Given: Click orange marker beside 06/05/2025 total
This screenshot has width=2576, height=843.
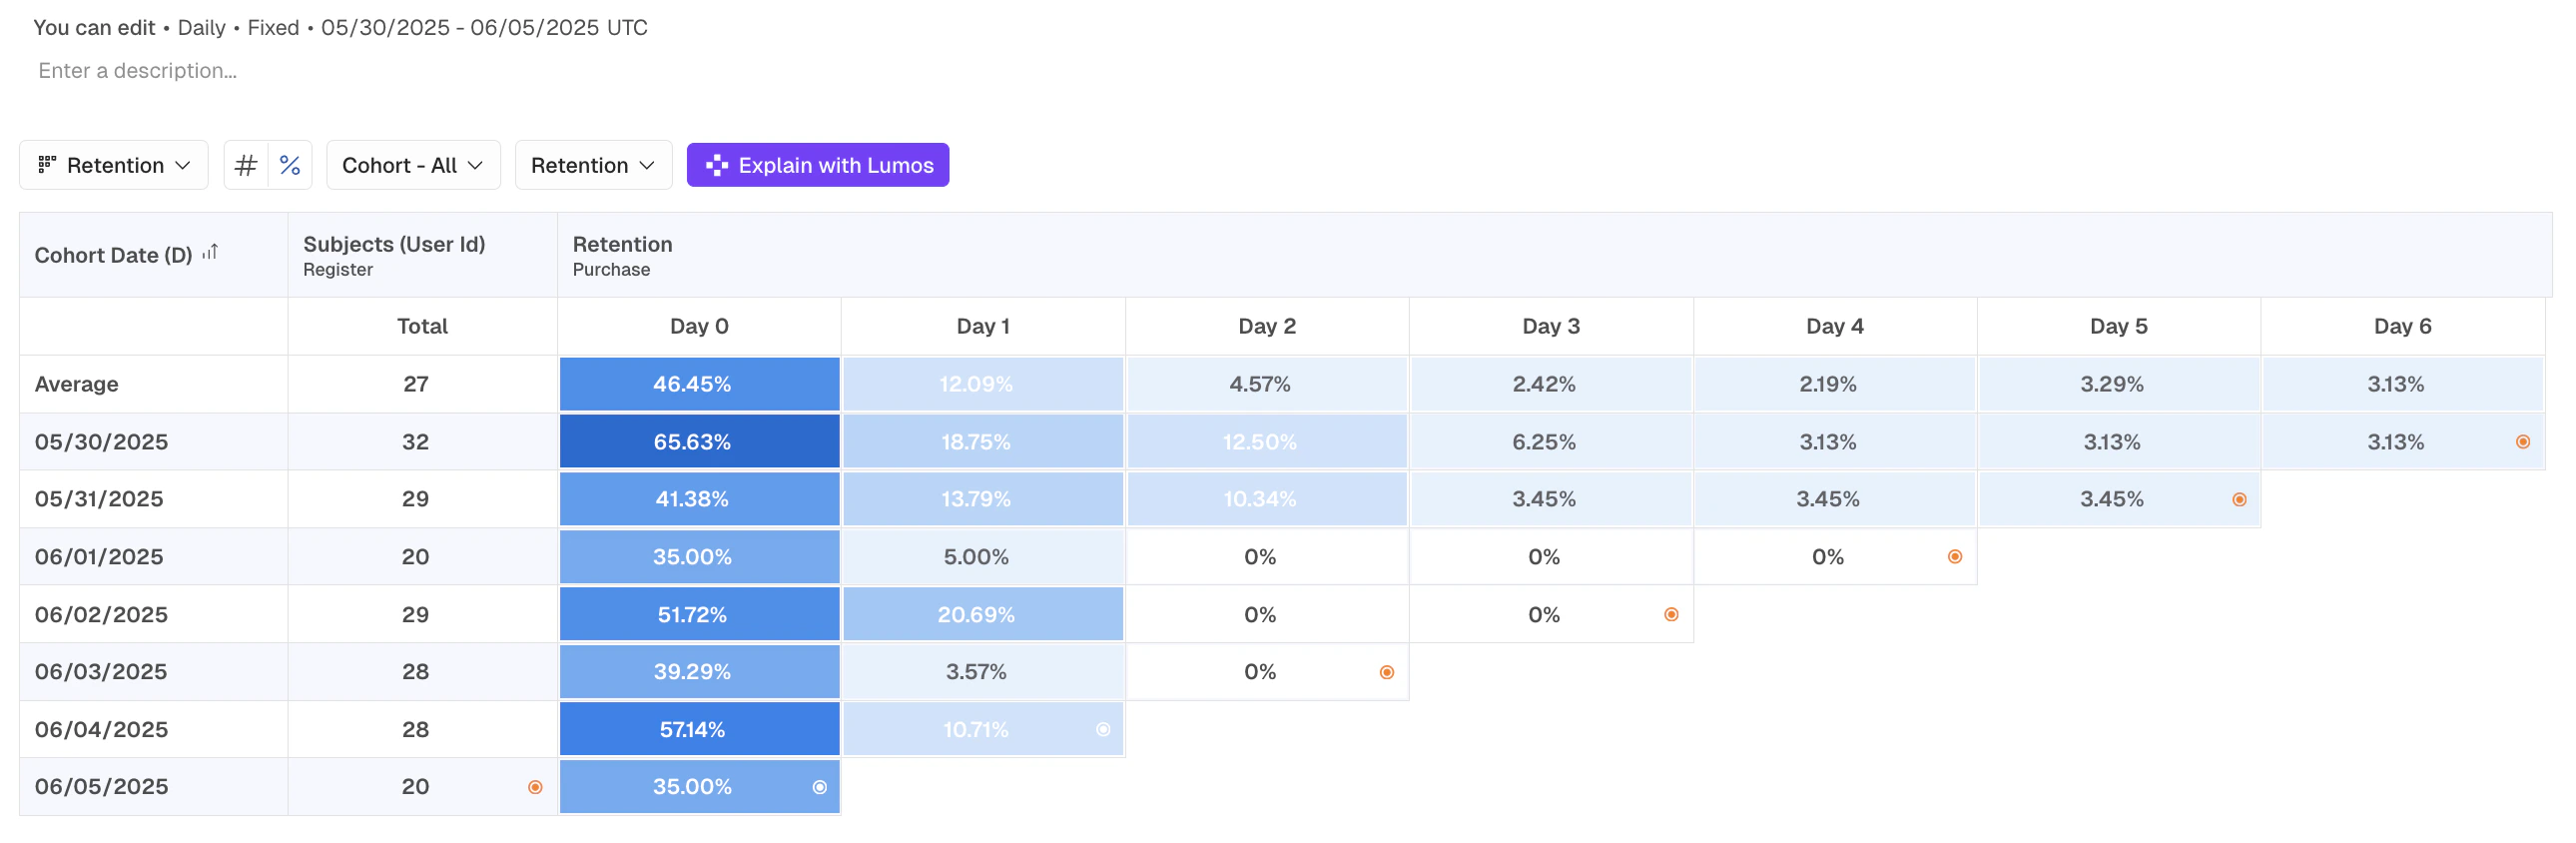Looking at the screenshot, I should pyautogui.click(x=535, y=787).
